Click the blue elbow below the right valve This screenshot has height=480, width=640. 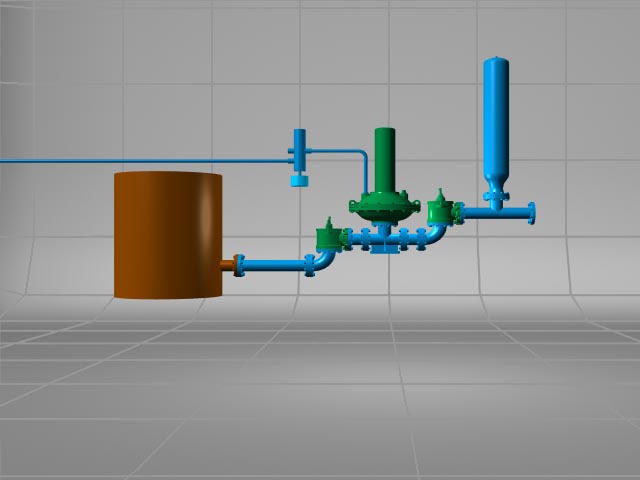coord(438,234)
